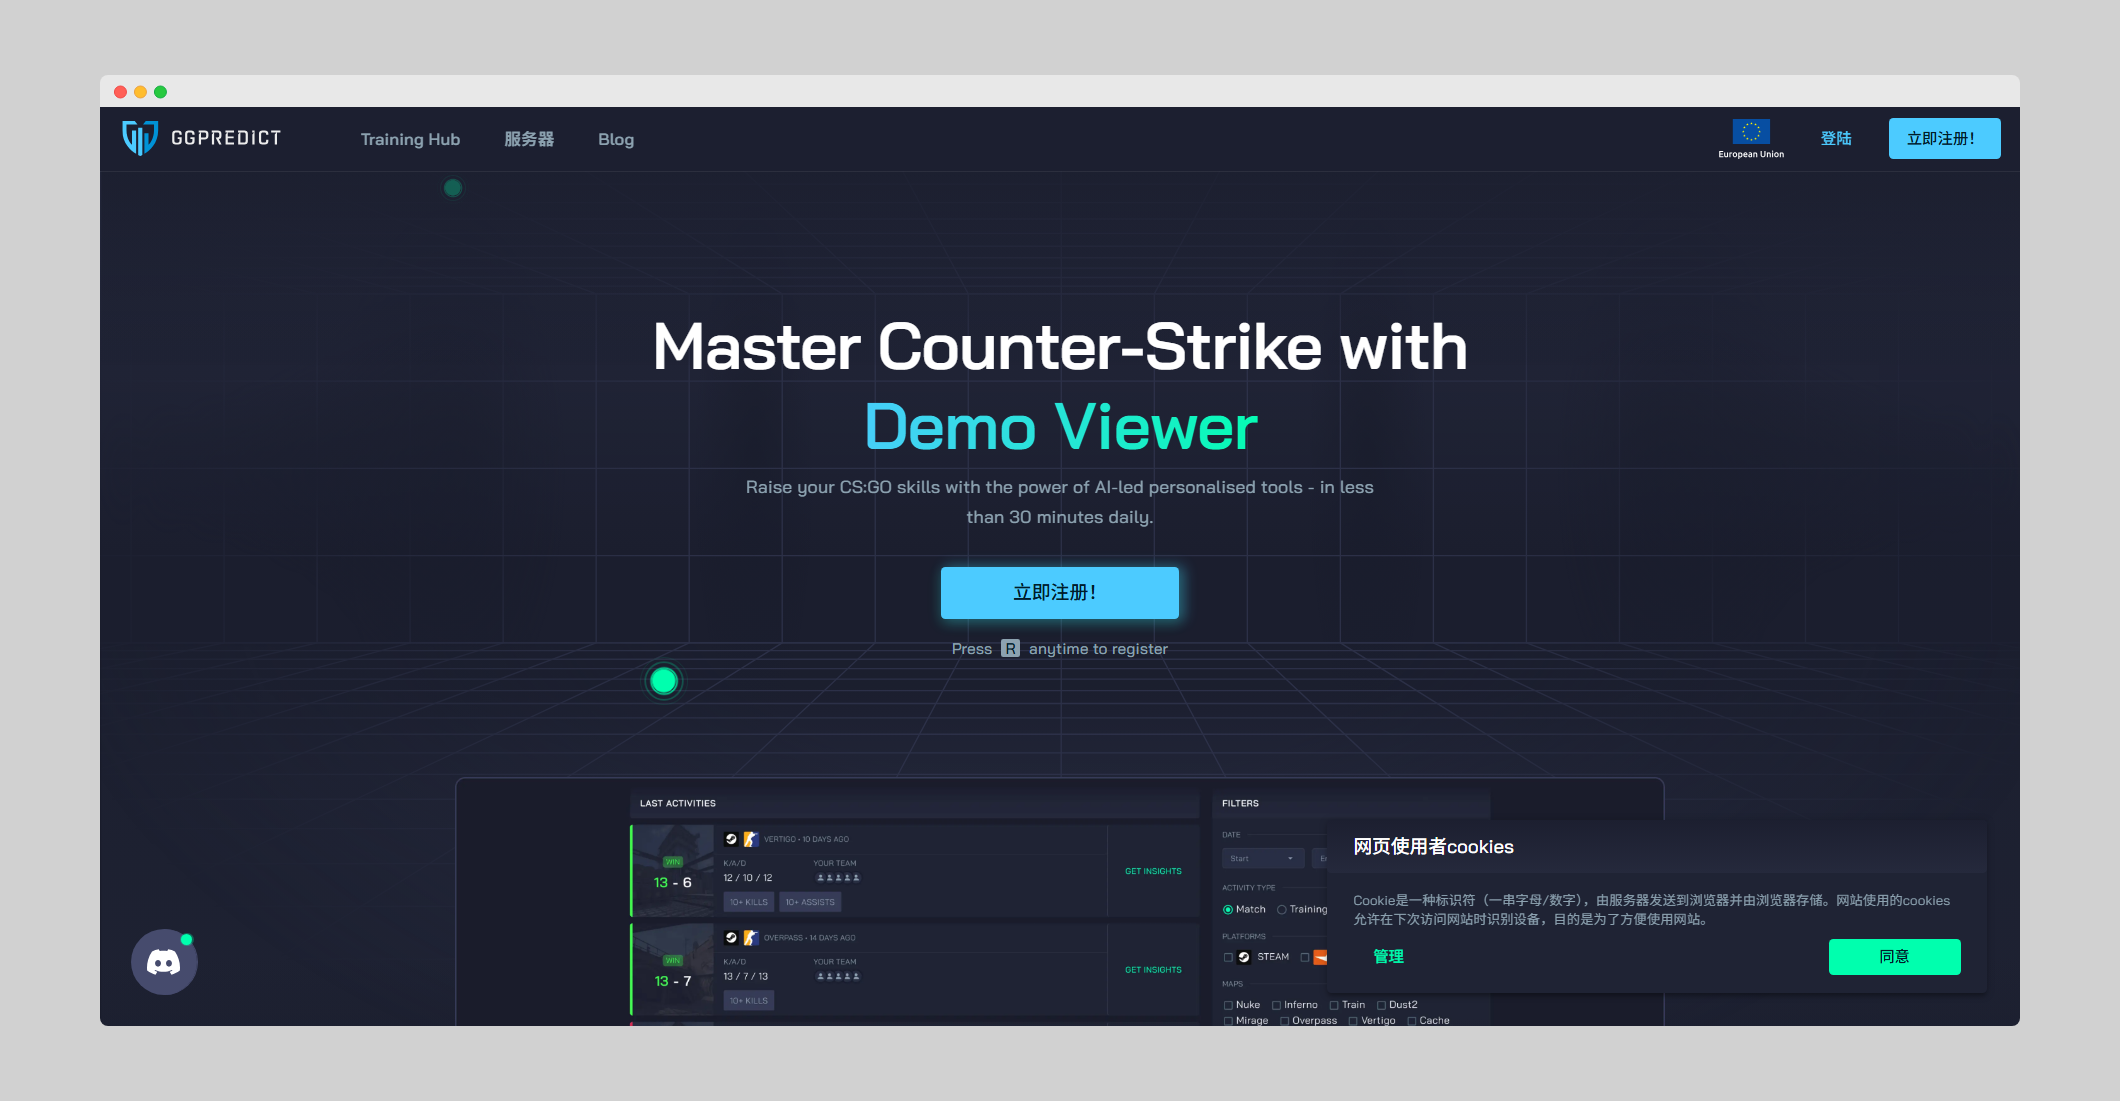Click 同意 to accept cookies
This screenshot has height=1101, width=2120.
tap(1894, 957)
